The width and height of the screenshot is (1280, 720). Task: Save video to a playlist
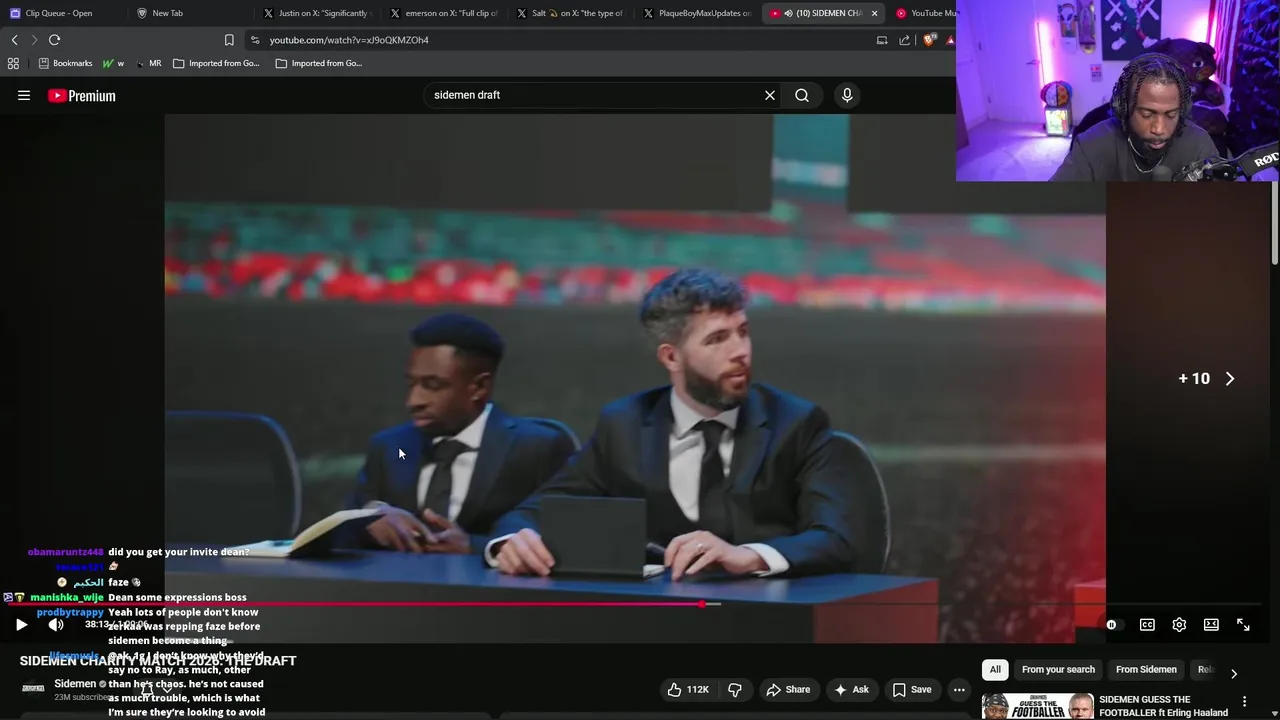(x=912, y=689)
